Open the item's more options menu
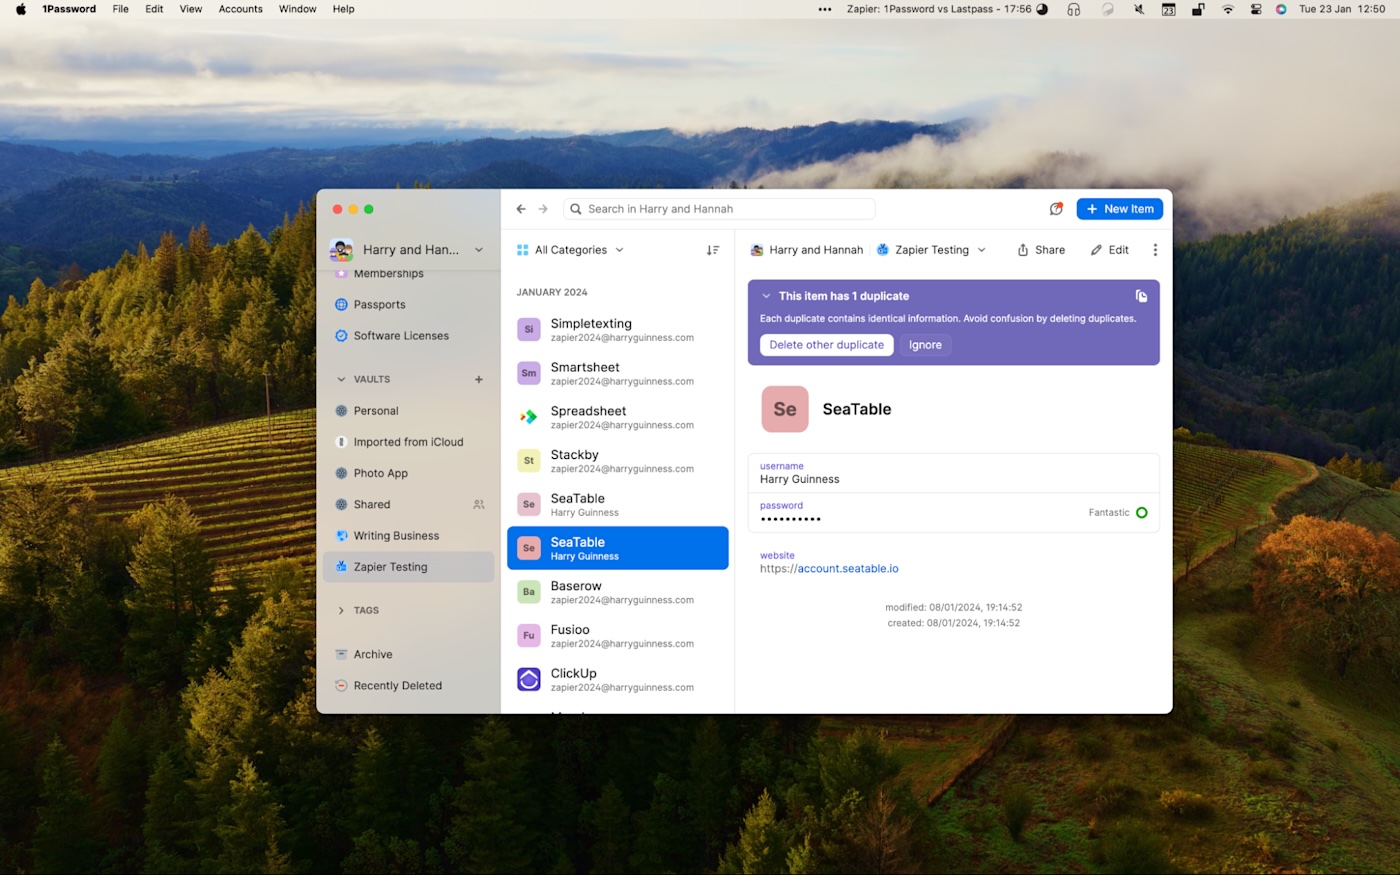This screenshot has width=1400, height=875. 1155,250
